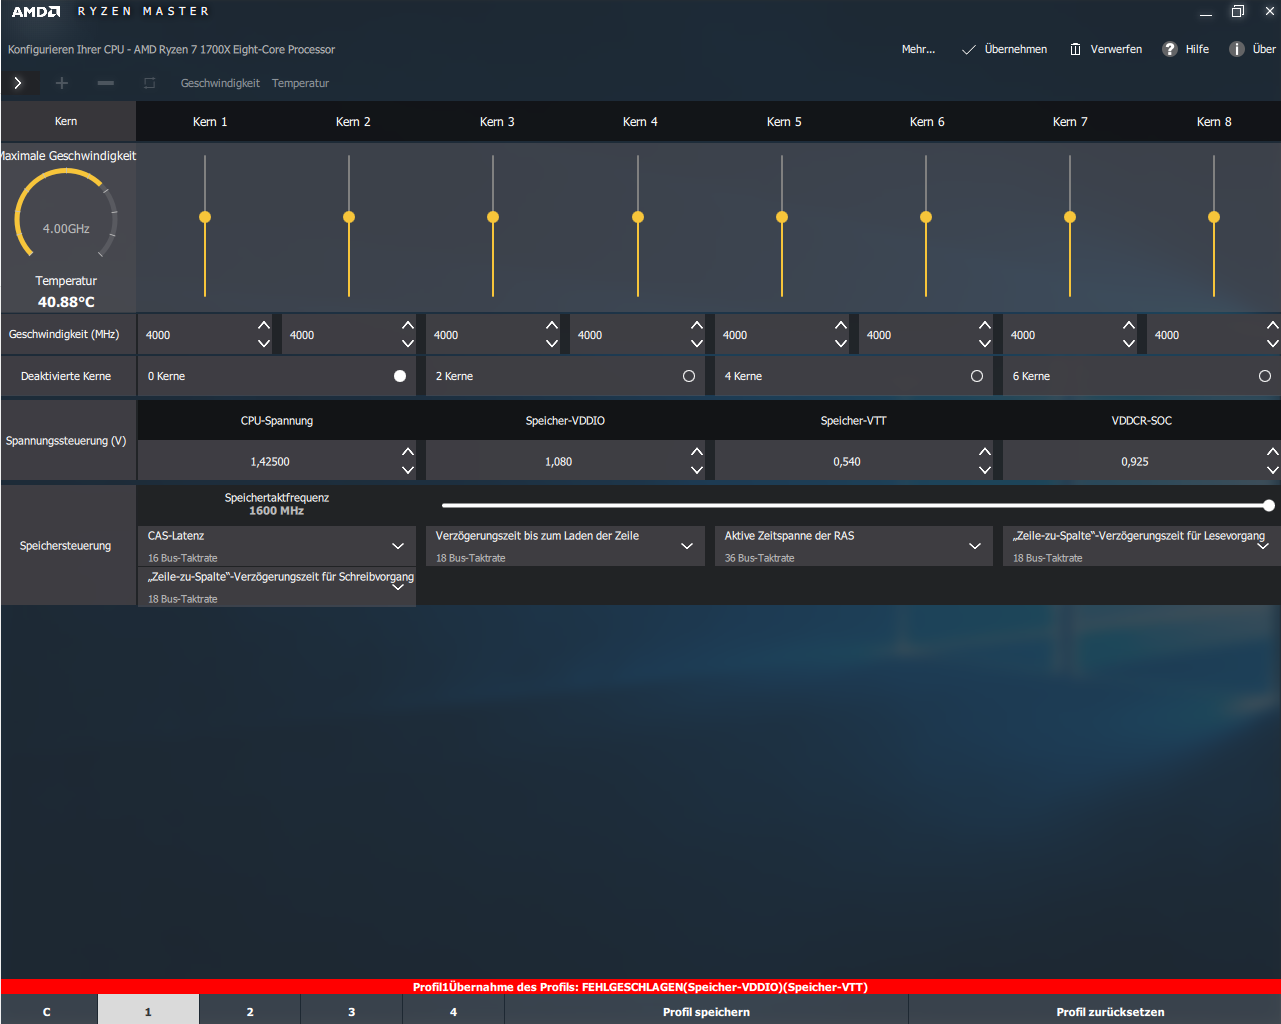The width and height of the screenshot is (1281, 1024).
Task: Click Speicher-VTT voltage value 0,540
Action: [847, 462]
